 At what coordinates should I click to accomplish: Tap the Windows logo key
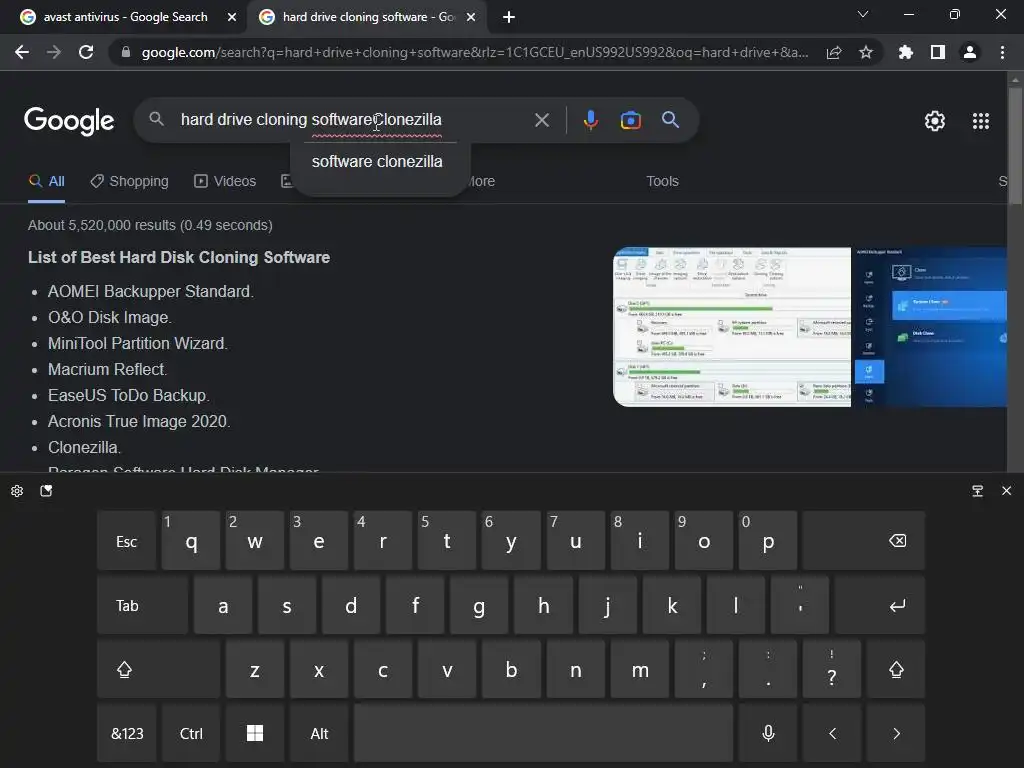click(x=255, y=734)
